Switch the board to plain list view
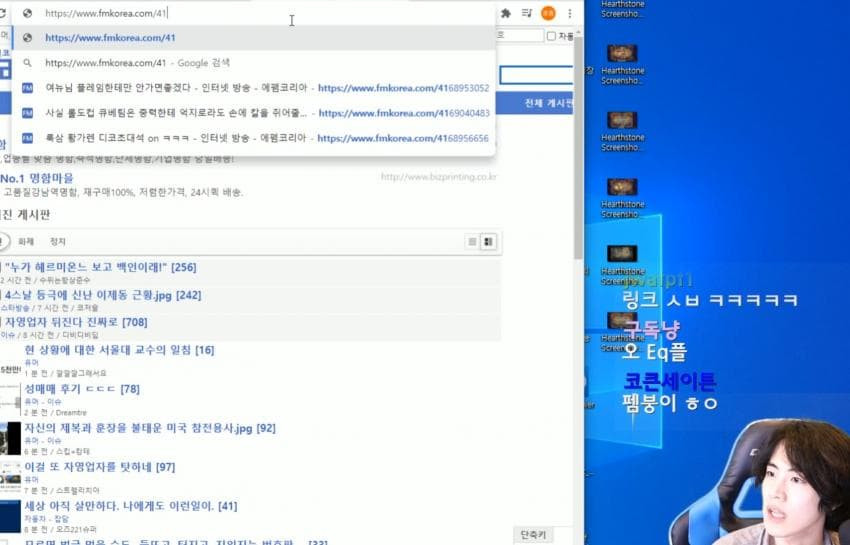850x545 pixels. pyautogui.click(x=472, y=242)
